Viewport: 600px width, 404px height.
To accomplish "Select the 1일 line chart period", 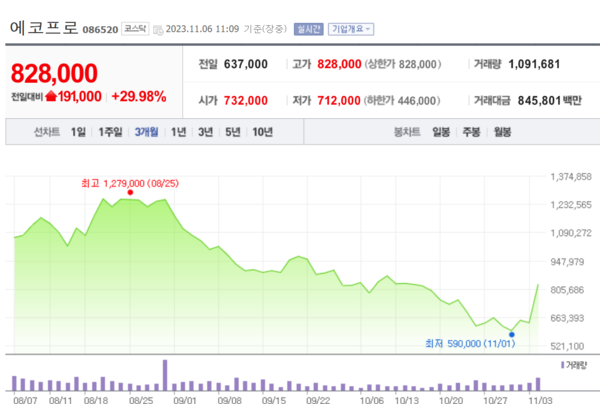I will tap(78, 132).
